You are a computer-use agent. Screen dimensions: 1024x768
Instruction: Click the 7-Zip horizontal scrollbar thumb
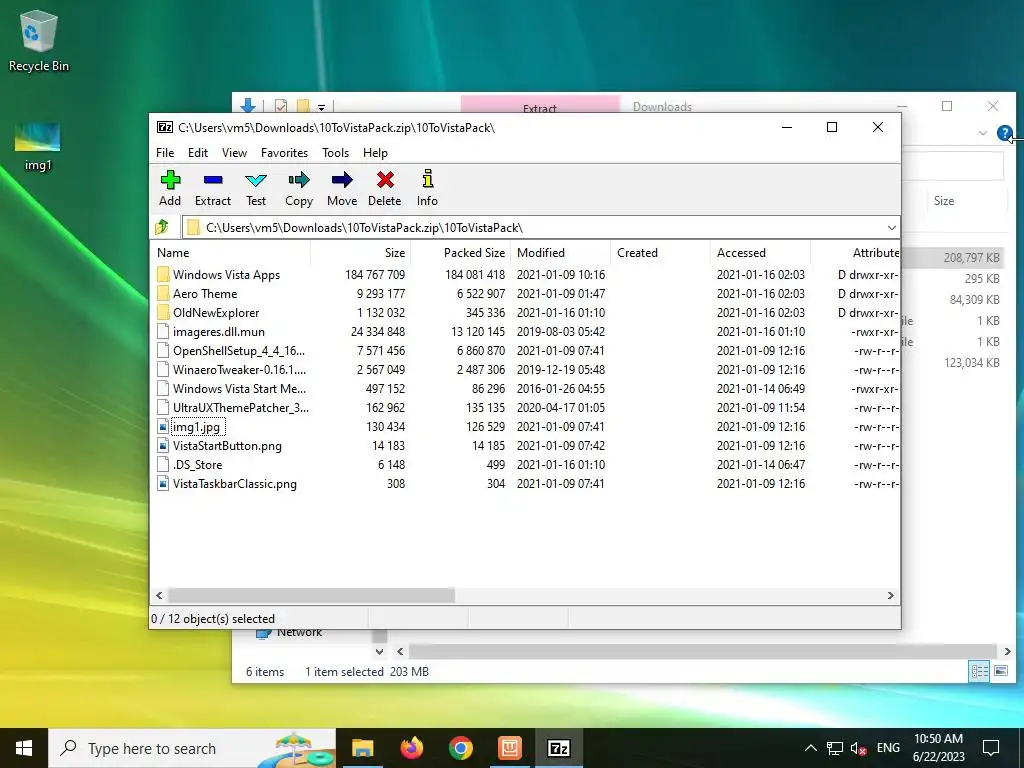(312, 595)
